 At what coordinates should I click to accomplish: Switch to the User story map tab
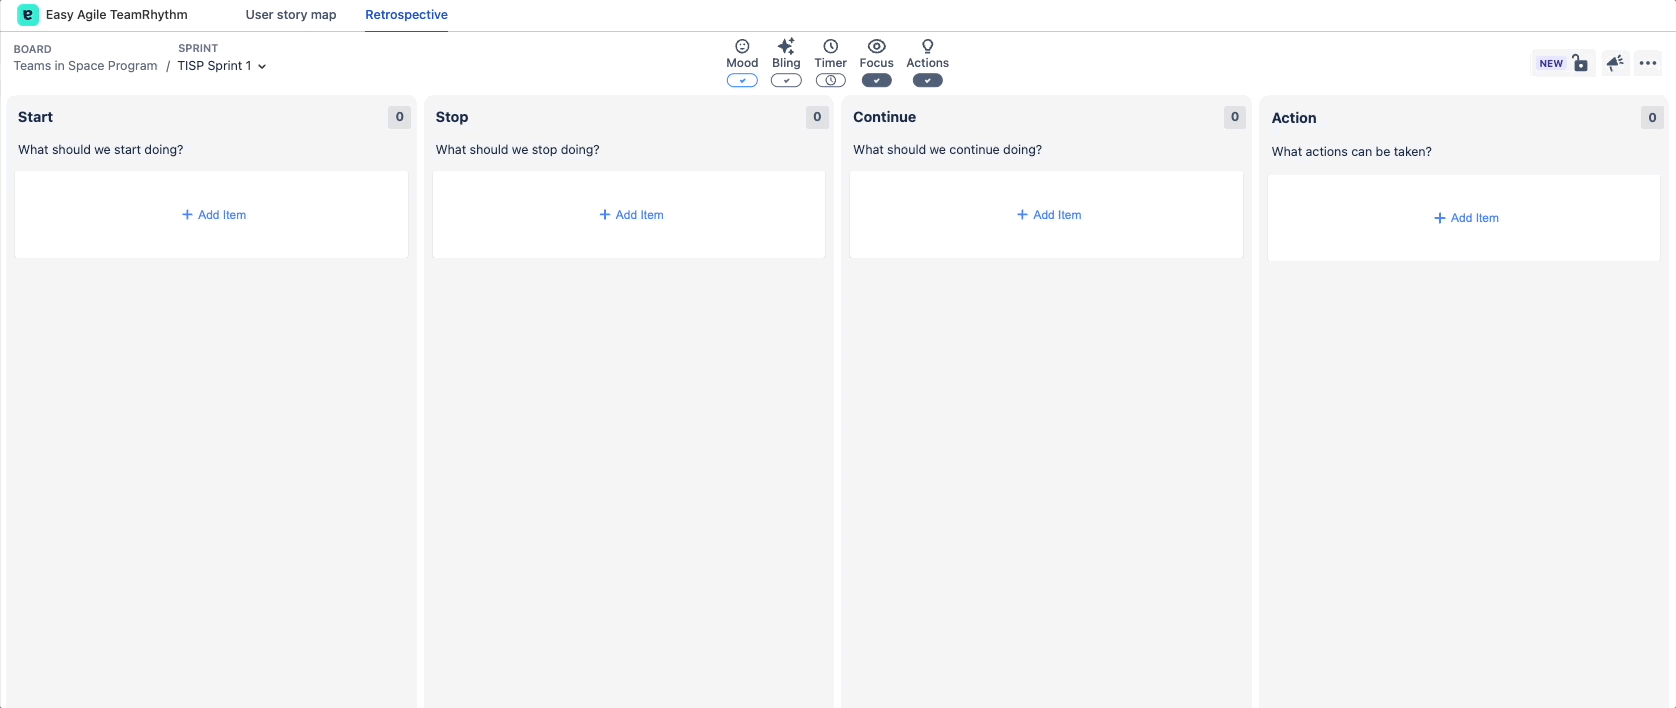click(x=291, y=15)
